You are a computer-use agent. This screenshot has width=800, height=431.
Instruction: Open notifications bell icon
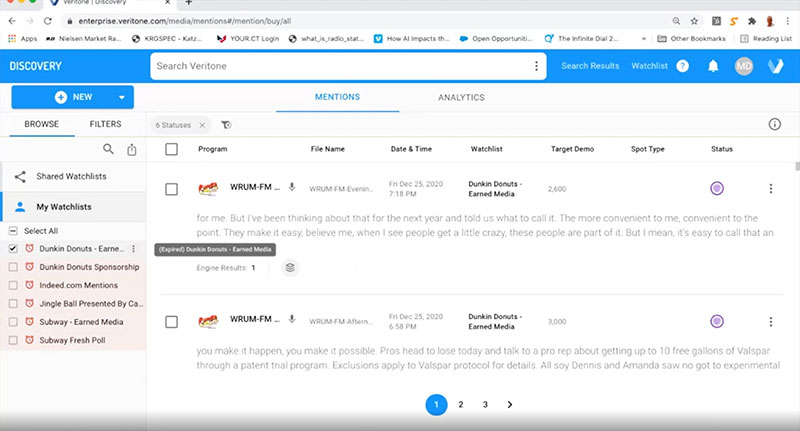click(713, 66)
